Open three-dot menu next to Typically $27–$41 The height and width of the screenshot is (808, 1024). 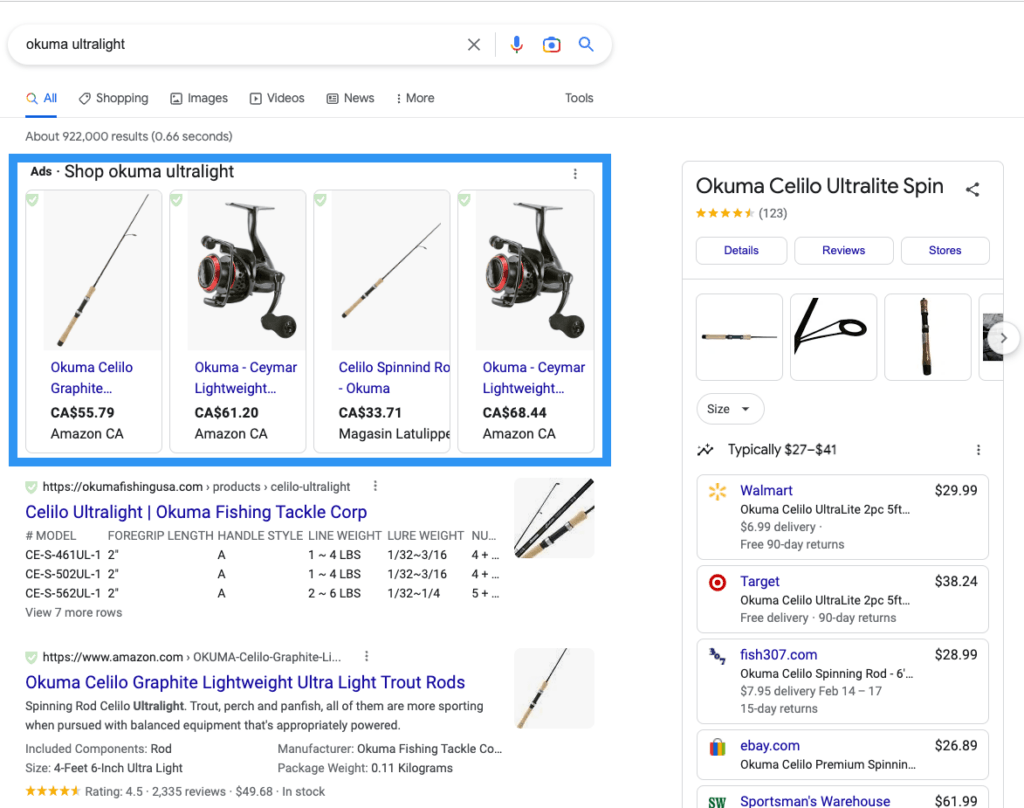click(x=978, y=449)
